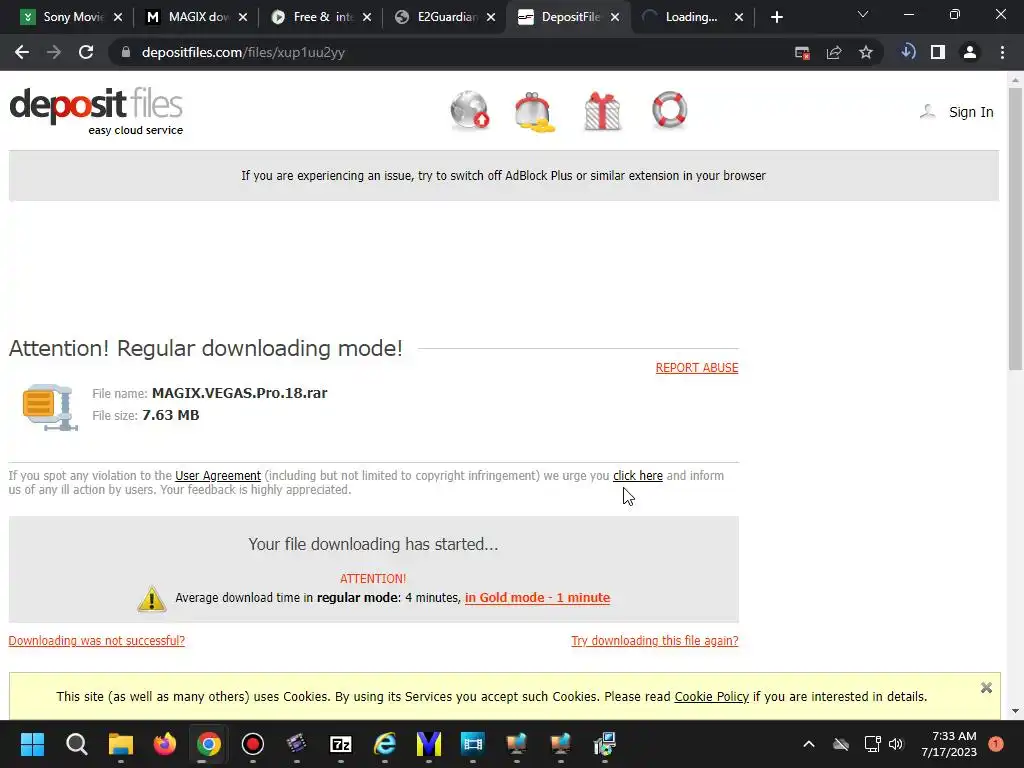Image resolution: width=1024 pixels, height=768 pixels.
Task: Click the page vertical scrollbar thumb
Action: tap(1015, 229)
